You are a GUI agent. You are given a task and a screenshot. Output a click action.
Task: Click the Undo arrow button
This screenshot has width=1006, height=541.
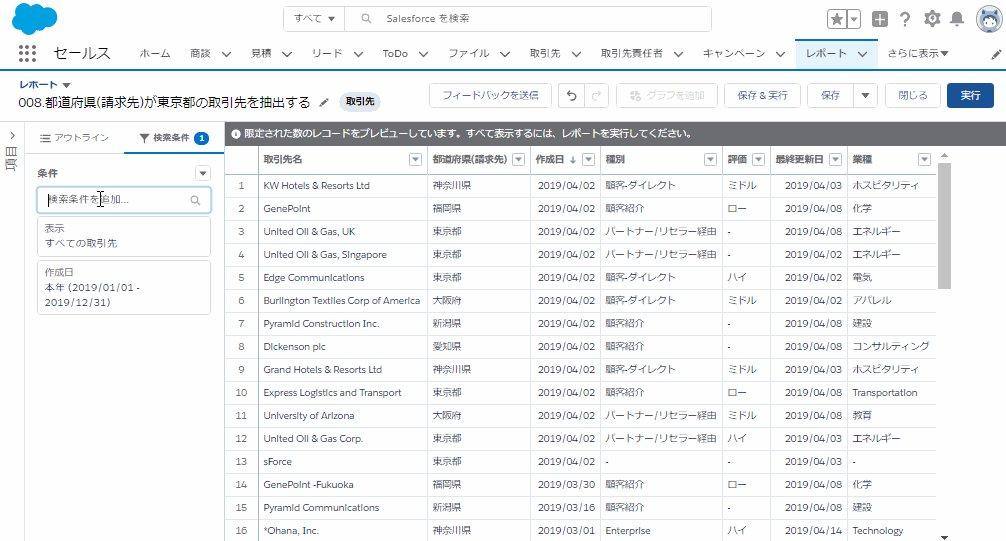[x=571, y=96]
